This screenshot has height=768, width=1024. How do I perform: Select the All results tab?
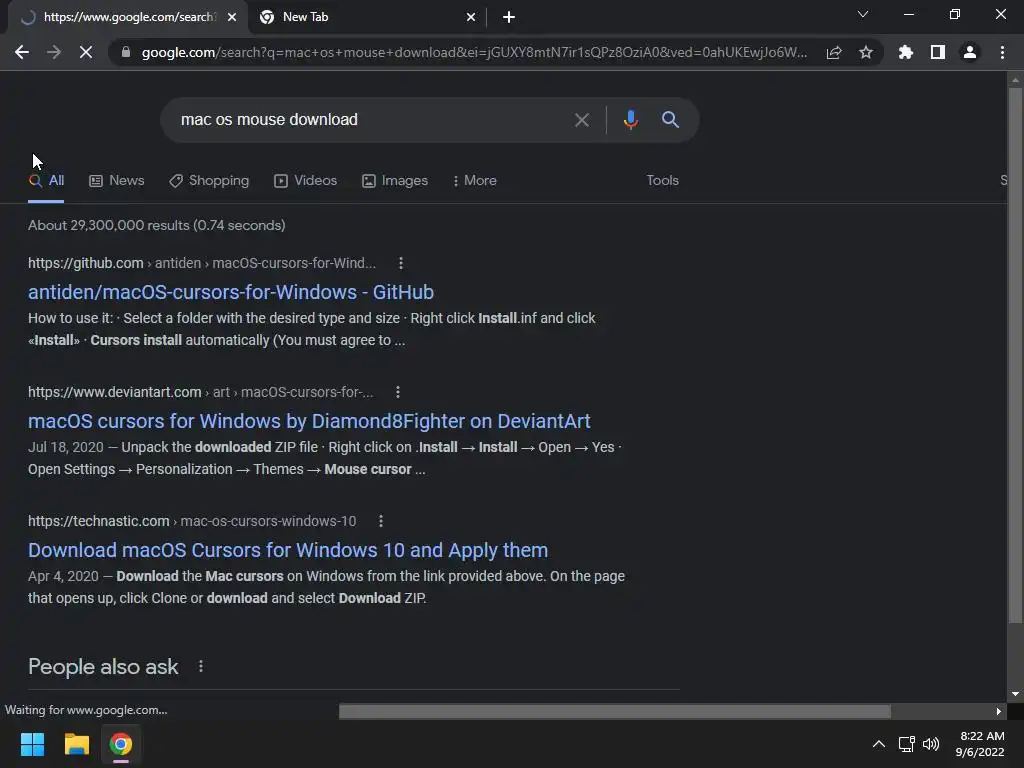tap(46, 181)
